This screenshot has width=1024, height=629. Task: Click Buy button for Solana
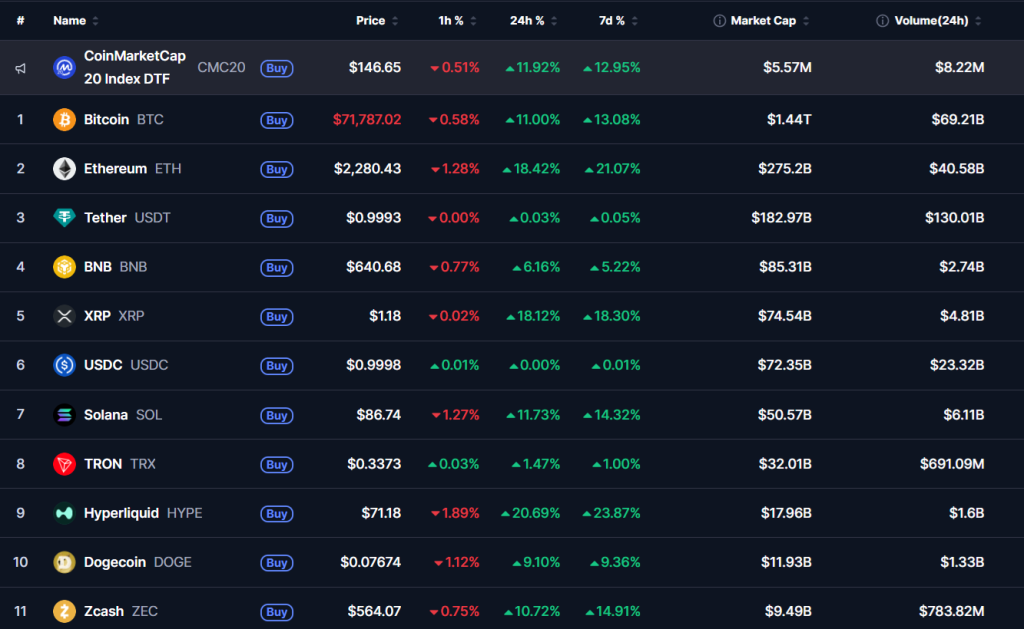pyautogui.click(x=277, y=415)
